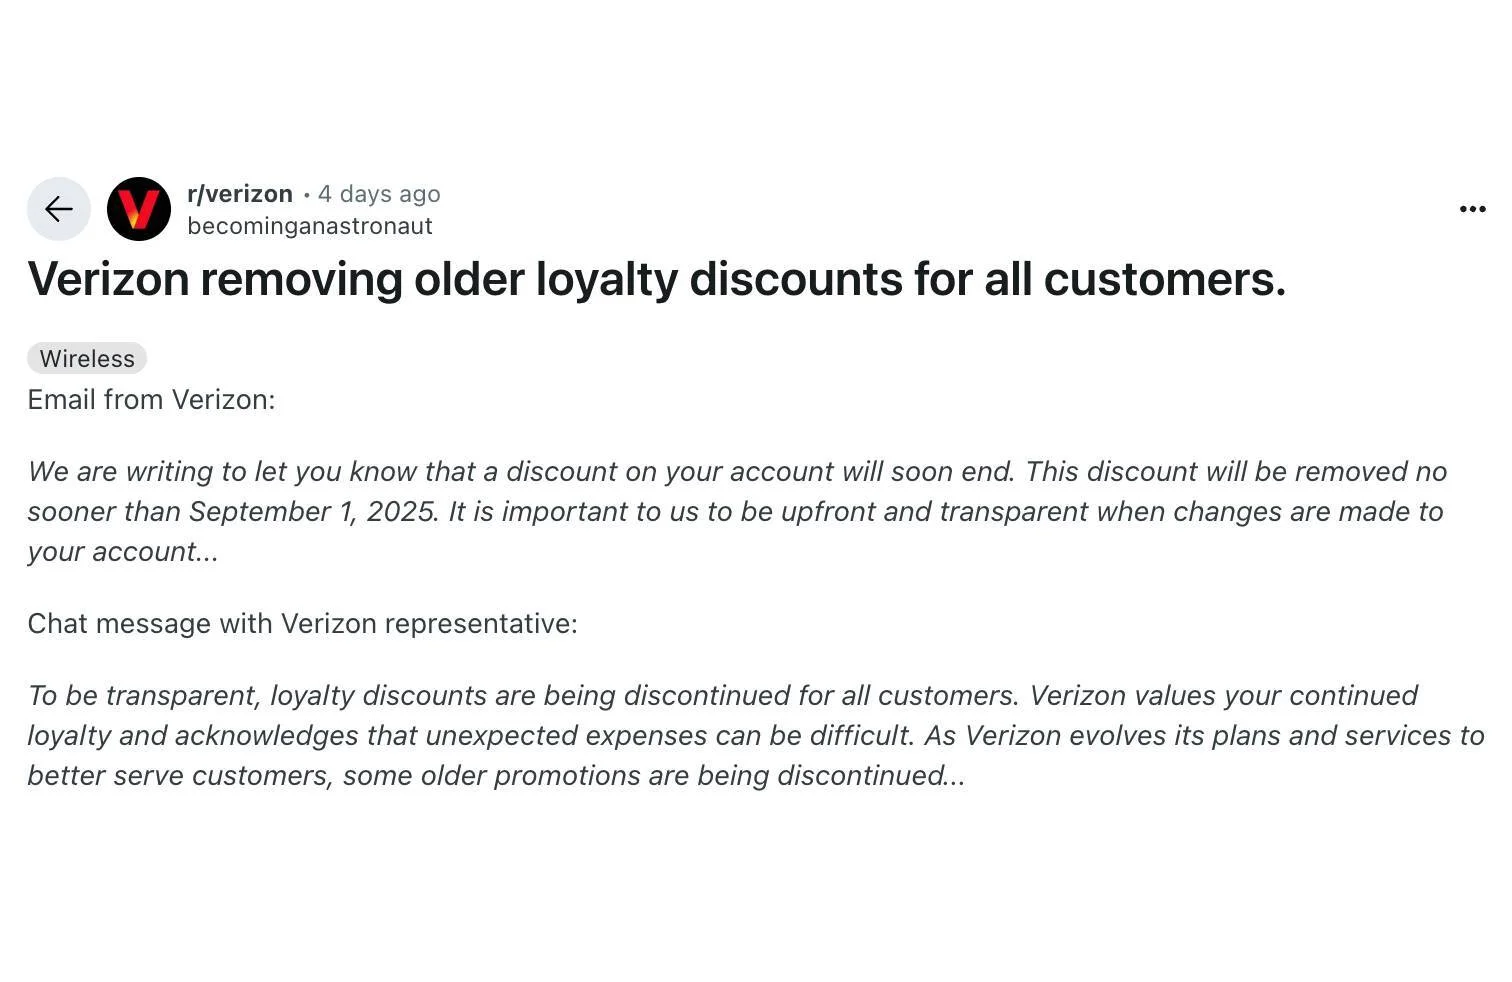The image size is (1512, 982).
Task: Open the three-dot post options menu
Action: [x=1472, y=209]
